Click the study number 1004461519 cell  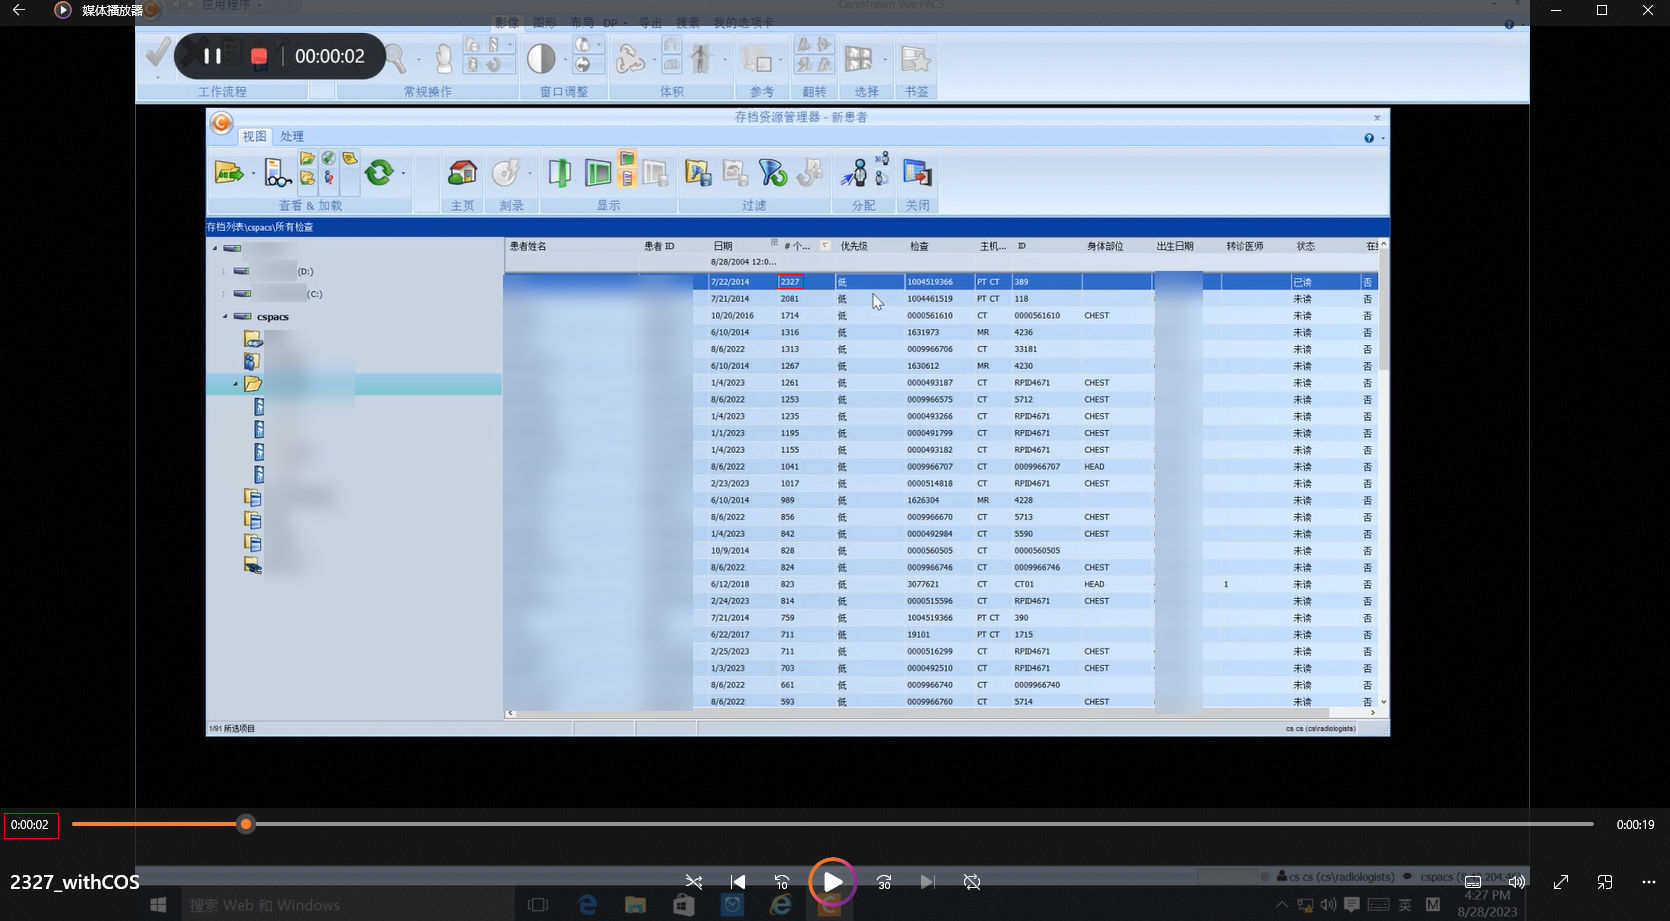click(x=930, y=299)
